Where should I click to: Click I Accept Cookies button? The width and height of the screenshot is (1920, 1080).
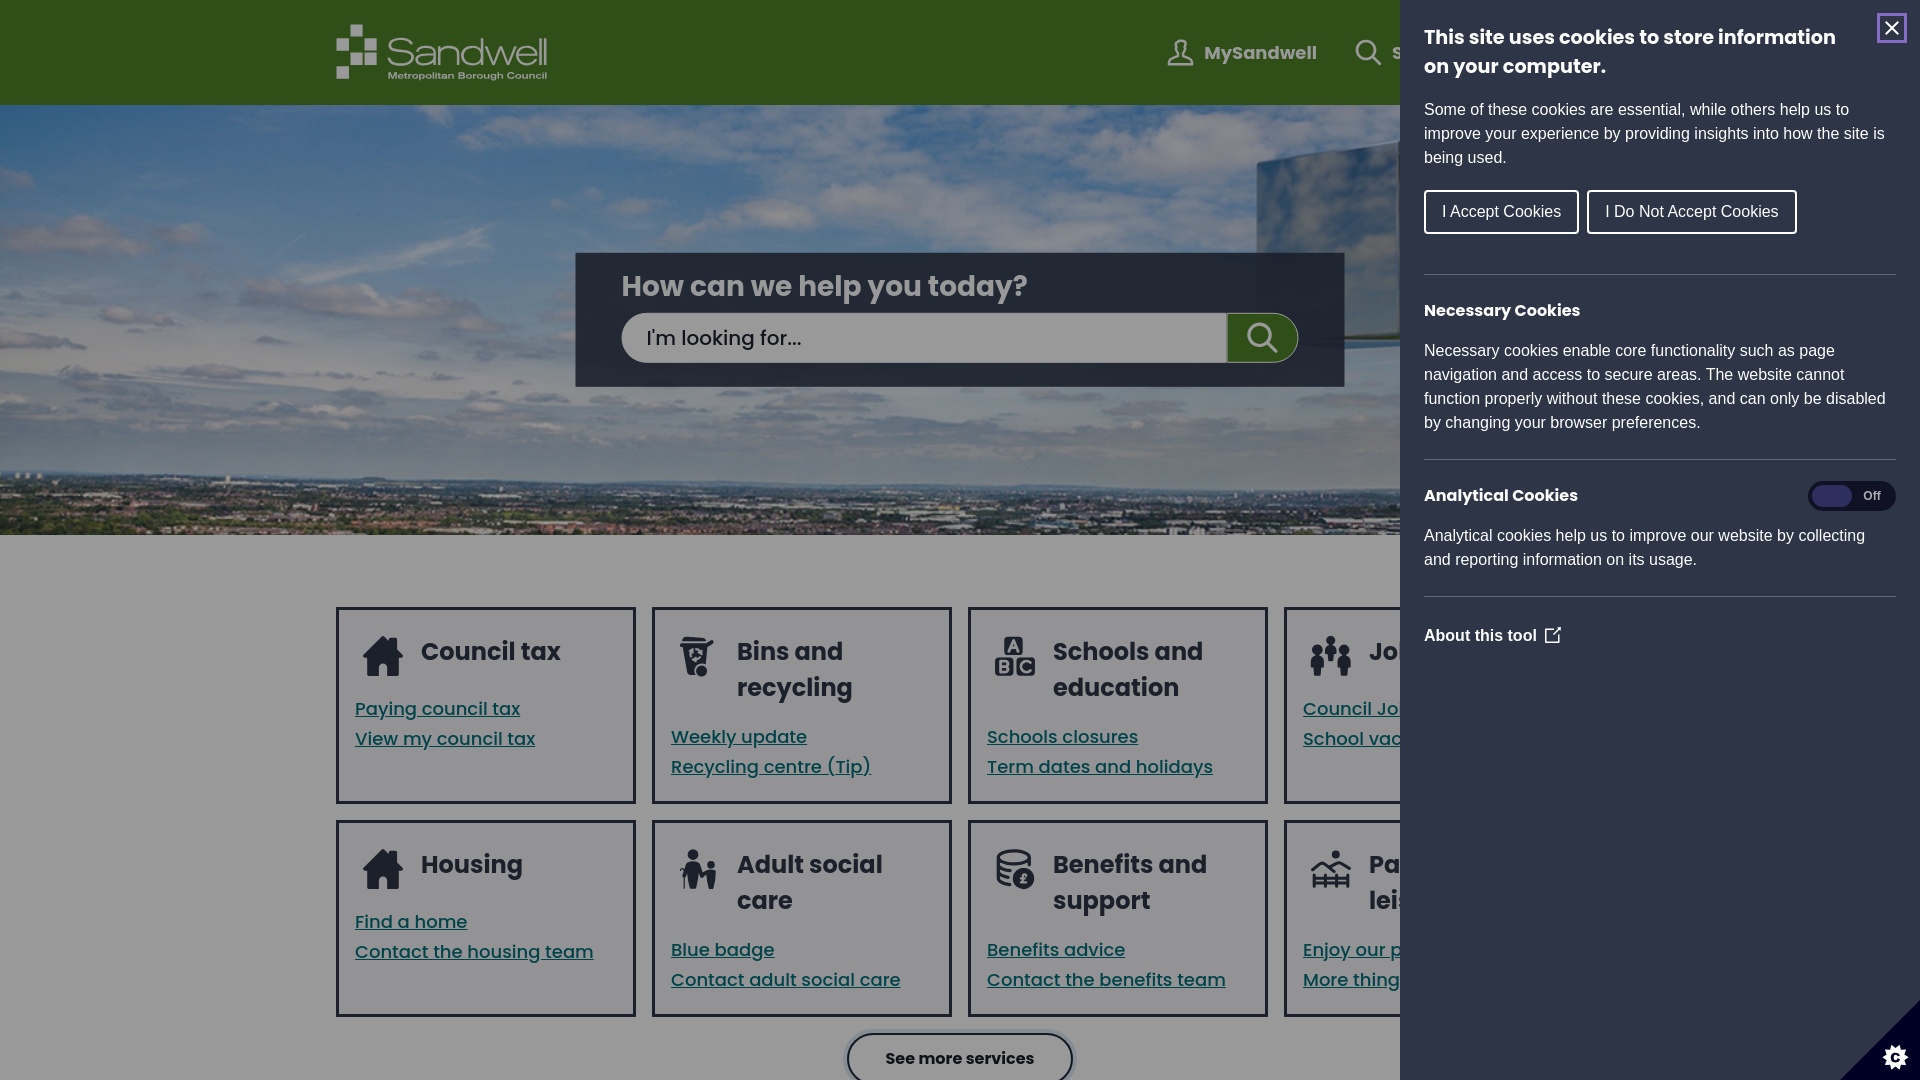(x=1501, y=212)
